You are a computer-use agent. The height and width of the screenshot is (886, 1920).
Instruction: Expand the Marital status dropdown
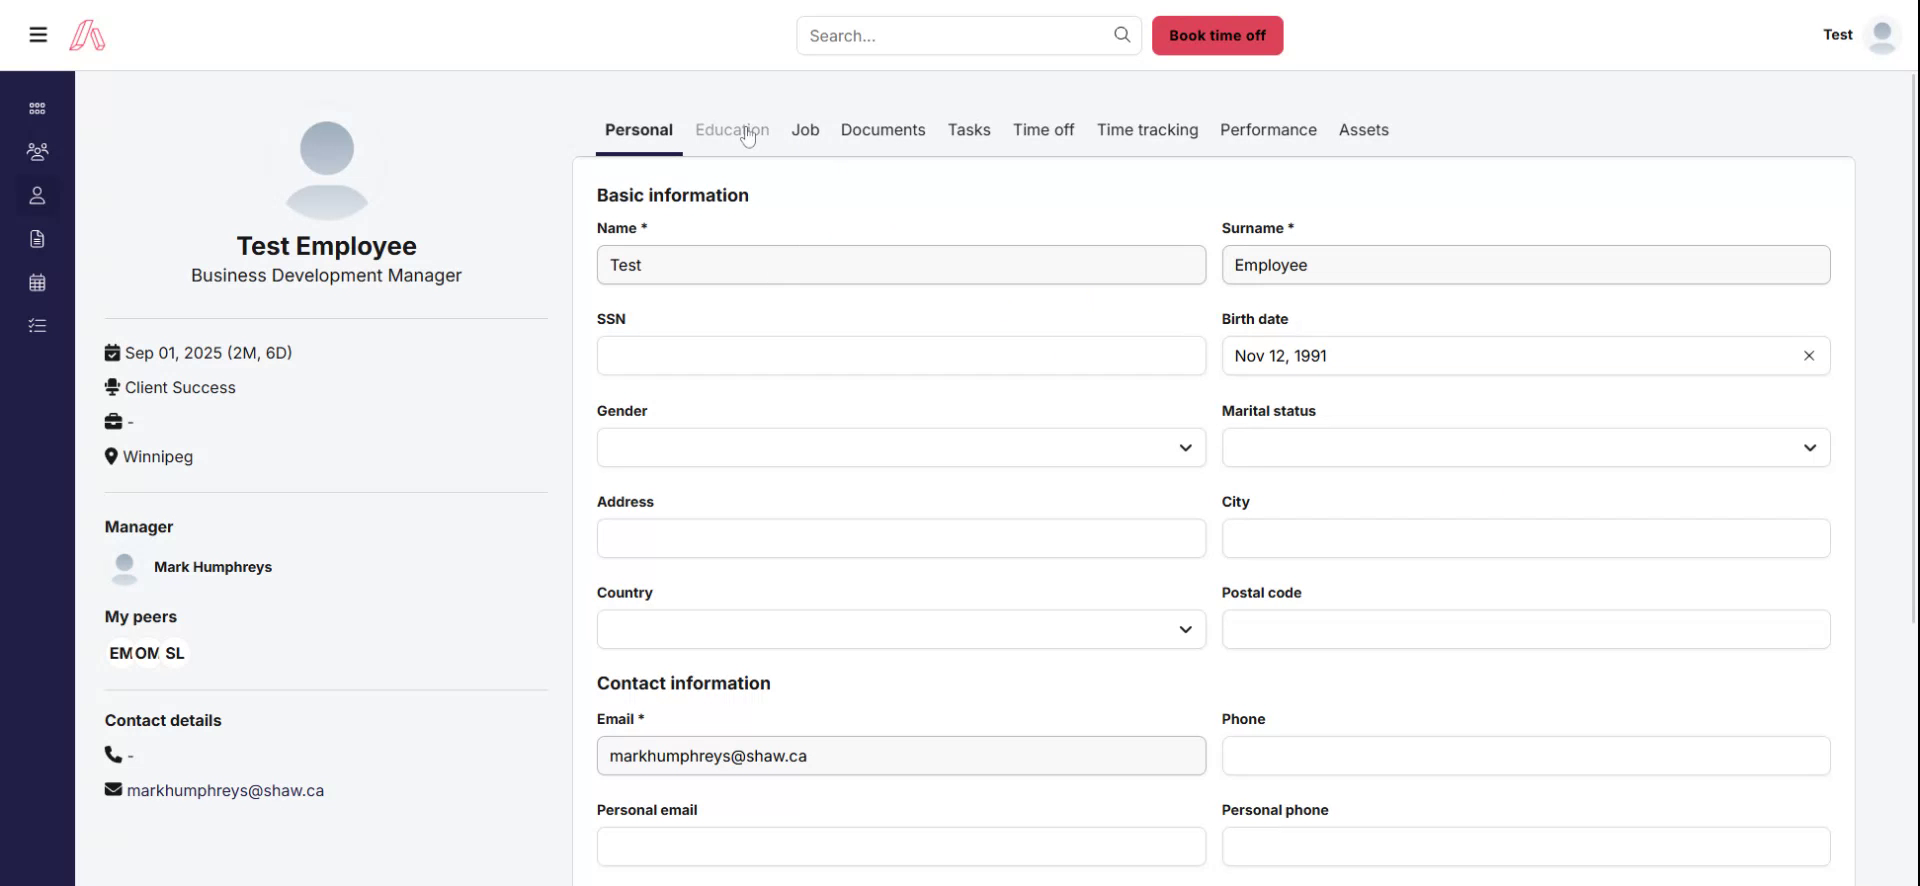pyautogui.click(x=1526, y=447)
